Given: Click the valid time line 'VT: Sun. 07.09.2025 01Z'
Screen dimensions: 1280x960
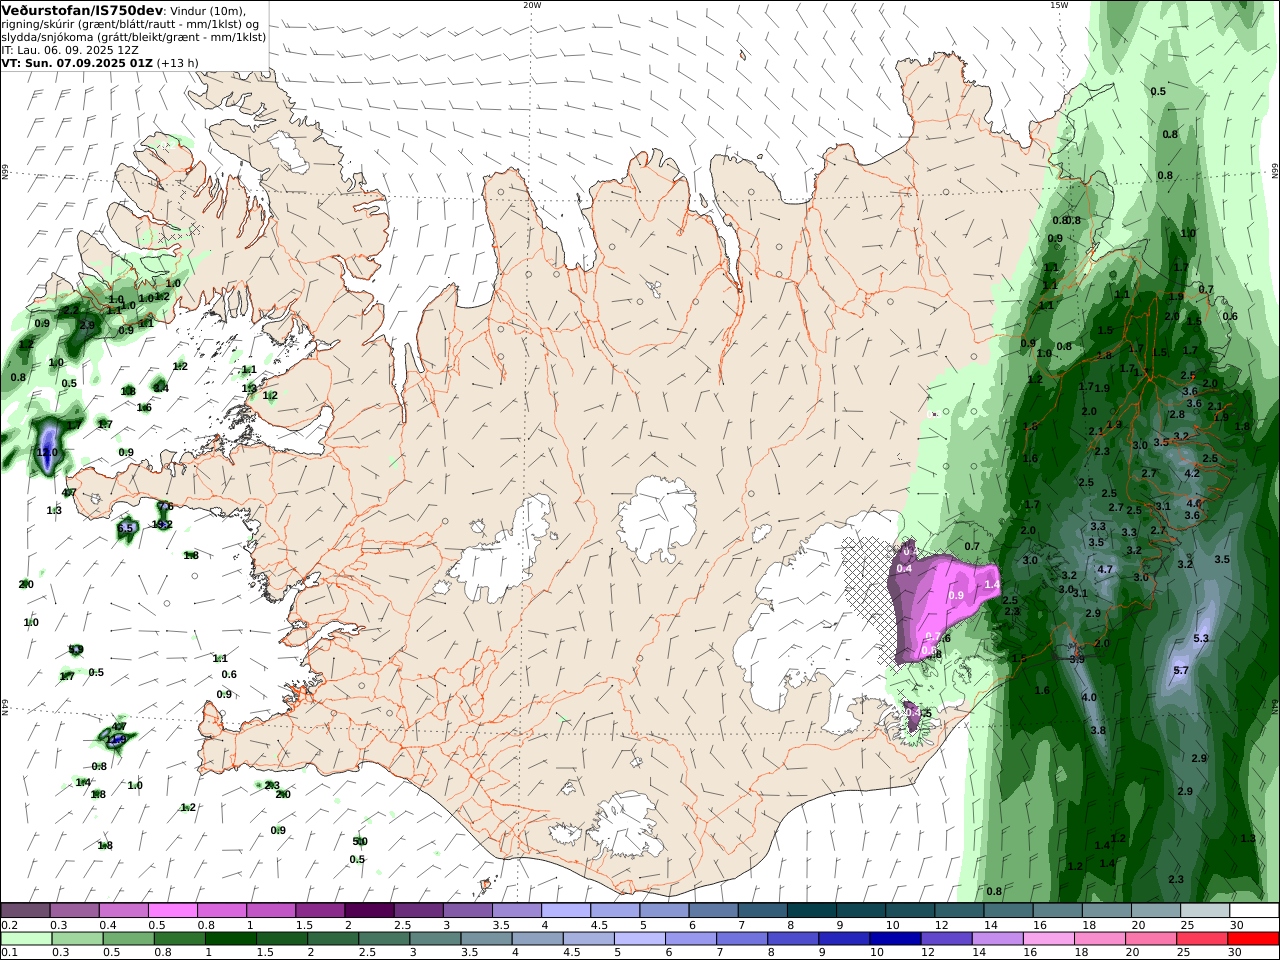Looking at the screenshot, I should tap(77, 62).
